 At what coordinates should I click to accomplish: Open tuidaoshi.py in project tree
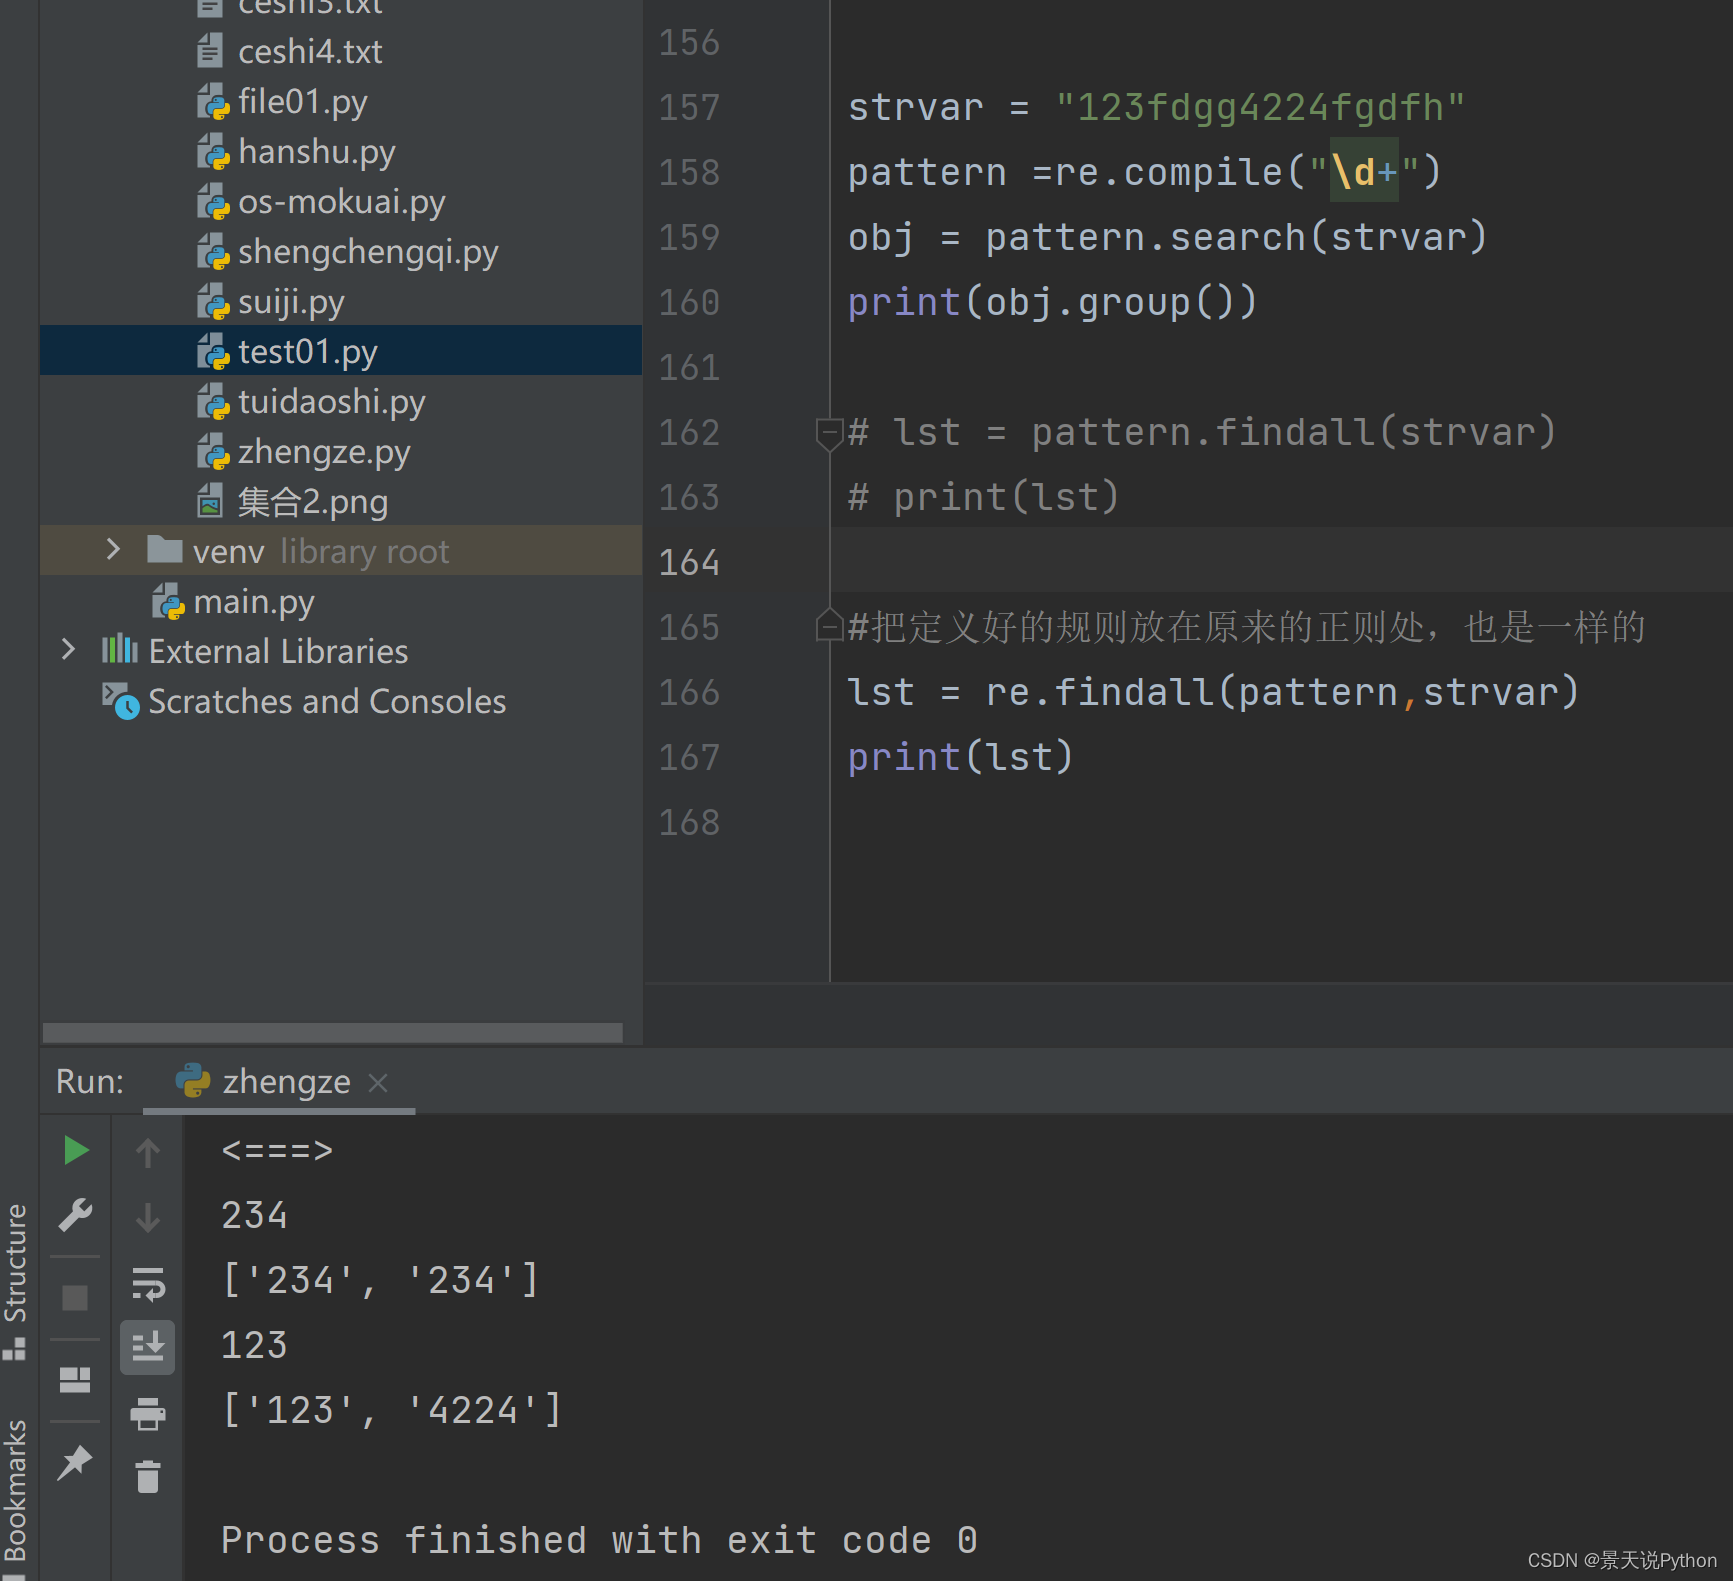(x=331, y=401)
